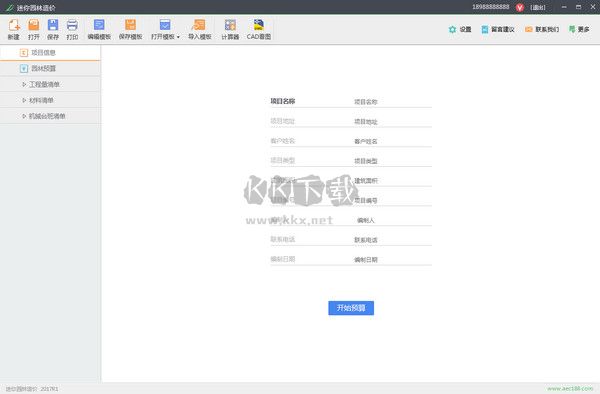Screen dimensions: 600x394
Task: Click the blue 开始预算 button
Action: [x=351, y=308]
